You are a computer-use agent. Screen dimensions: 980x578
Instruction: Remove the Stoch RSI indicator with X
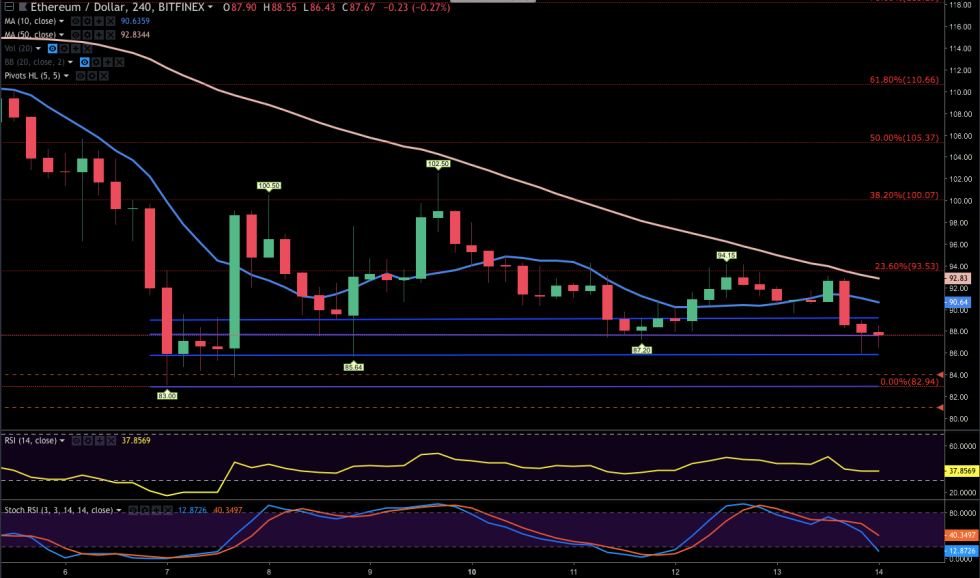pos(168,510)
